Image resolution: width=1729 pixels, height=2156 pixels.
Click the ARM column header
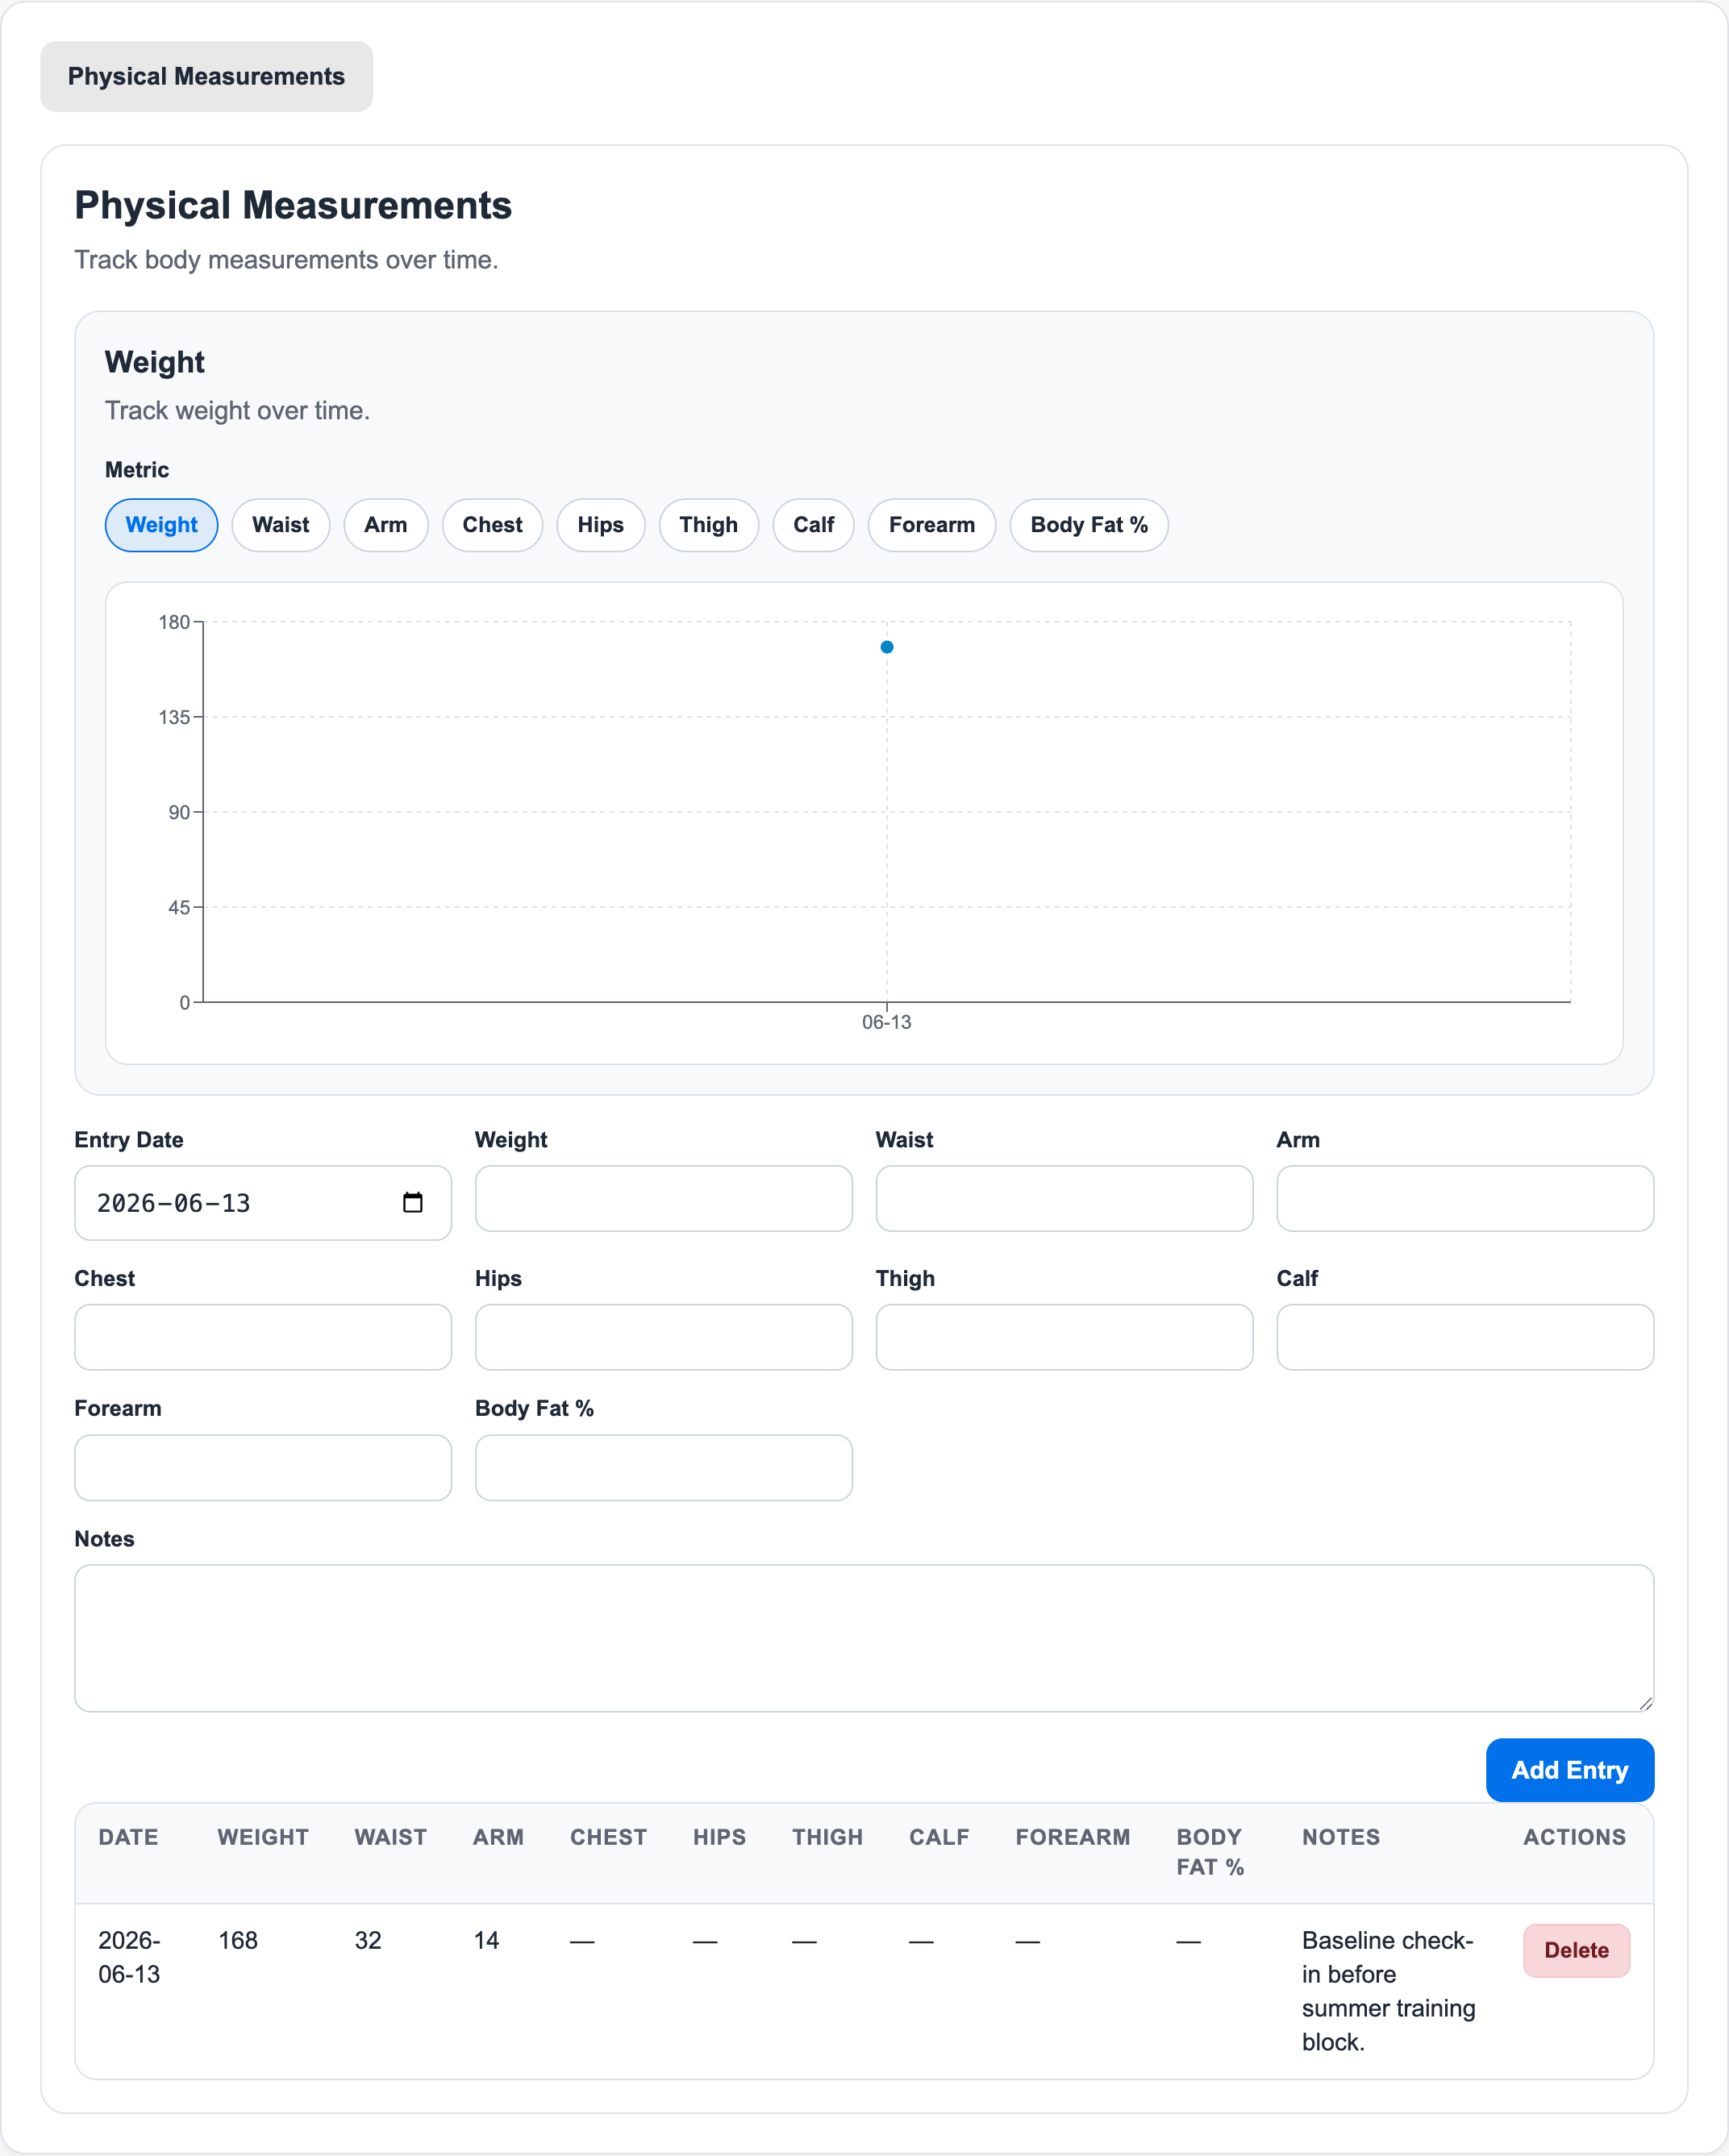[x=498, y=1837]
